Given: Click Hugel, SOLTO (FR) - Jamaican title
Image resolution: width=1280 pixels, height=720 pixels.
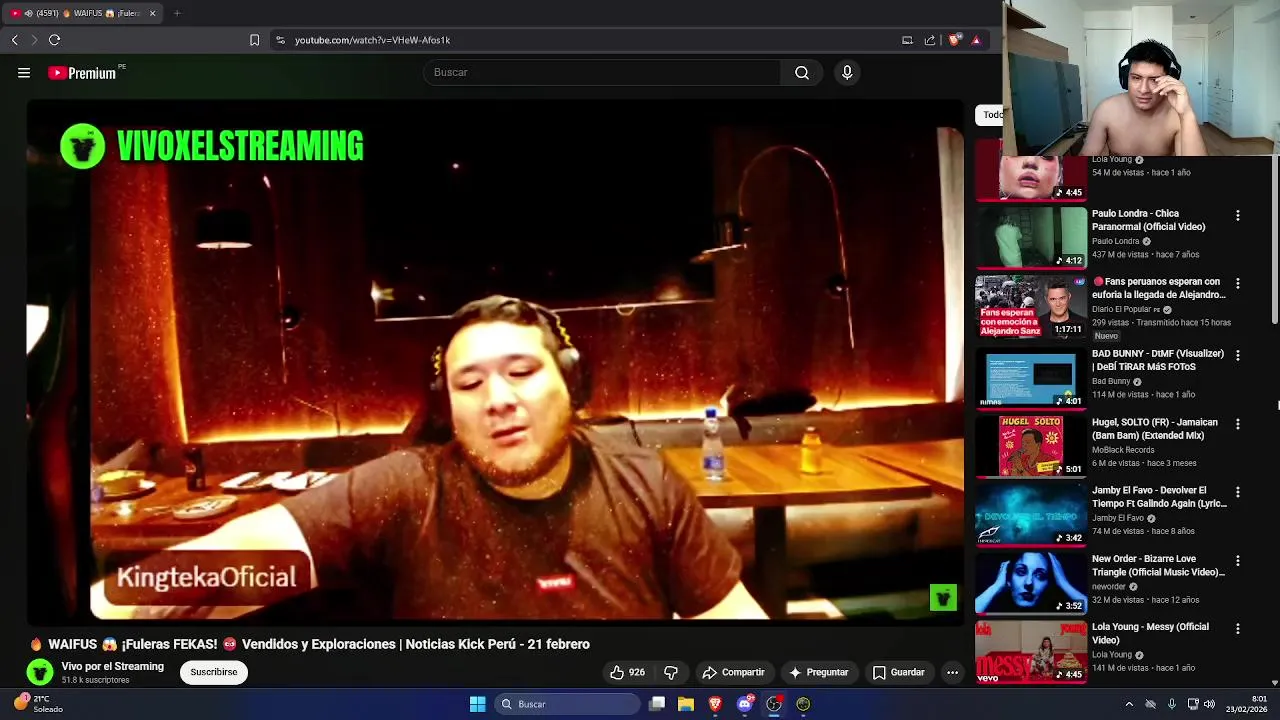Looking at the screenshot, I should (x=1154, y=429).
